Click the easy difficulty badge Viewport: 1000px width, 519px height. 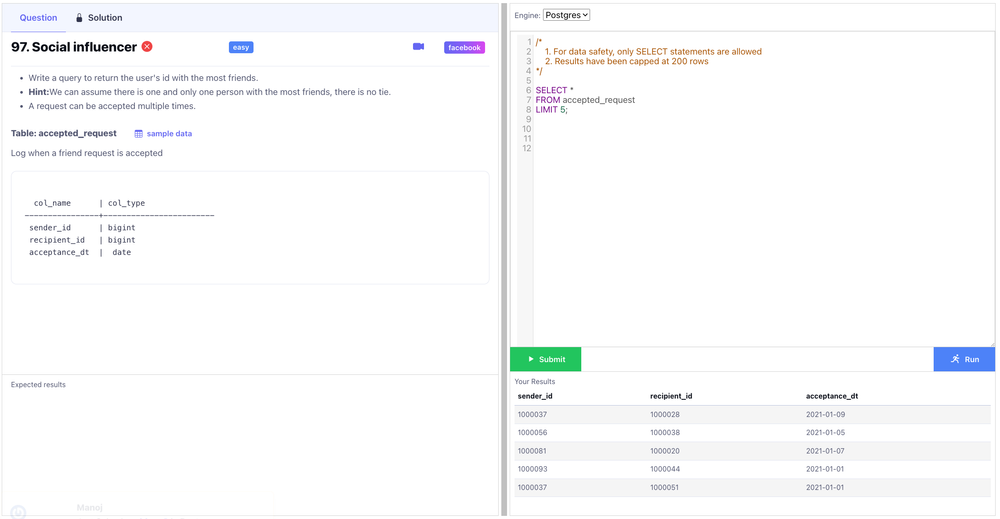coord(241,47)
